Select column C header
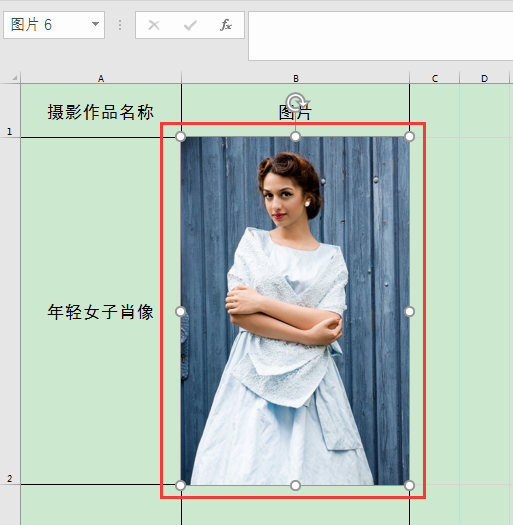The image size is (513, 525). point(435,78)
